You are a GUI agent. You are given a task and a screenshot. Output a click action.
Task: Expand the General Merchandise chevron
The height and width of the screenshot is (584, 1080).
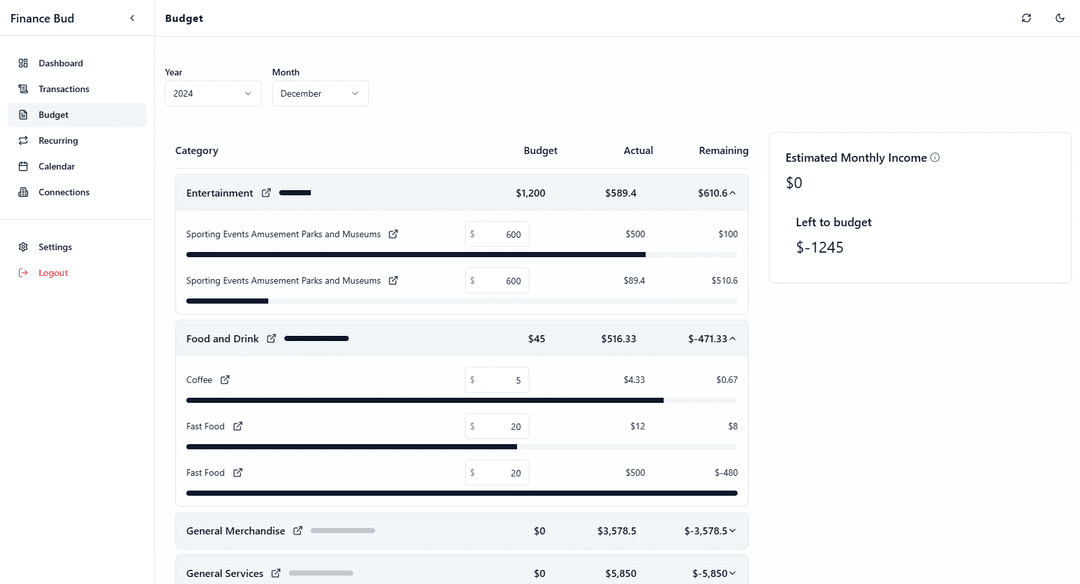732,531
